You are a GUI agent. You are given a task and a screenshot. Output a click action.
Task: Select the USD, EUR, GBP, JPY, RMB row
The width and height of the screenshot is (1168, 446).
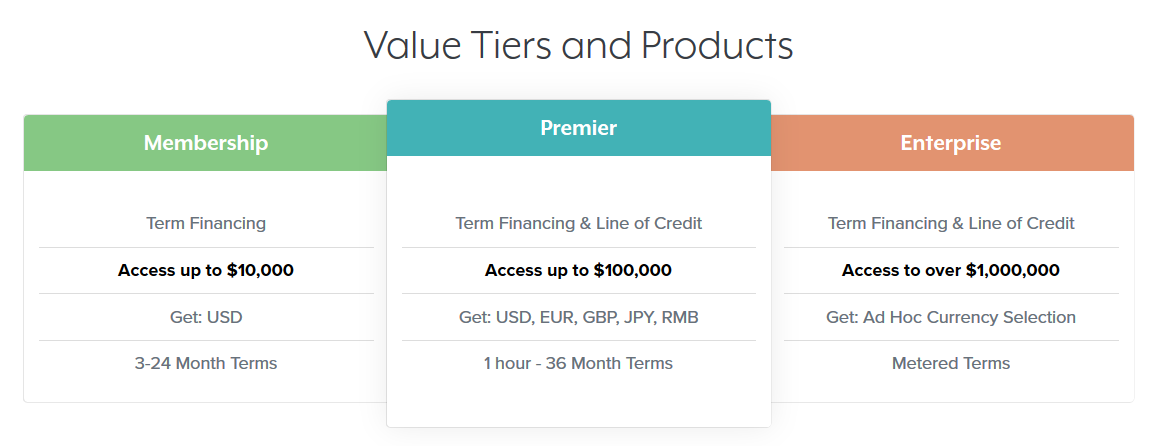579,317
